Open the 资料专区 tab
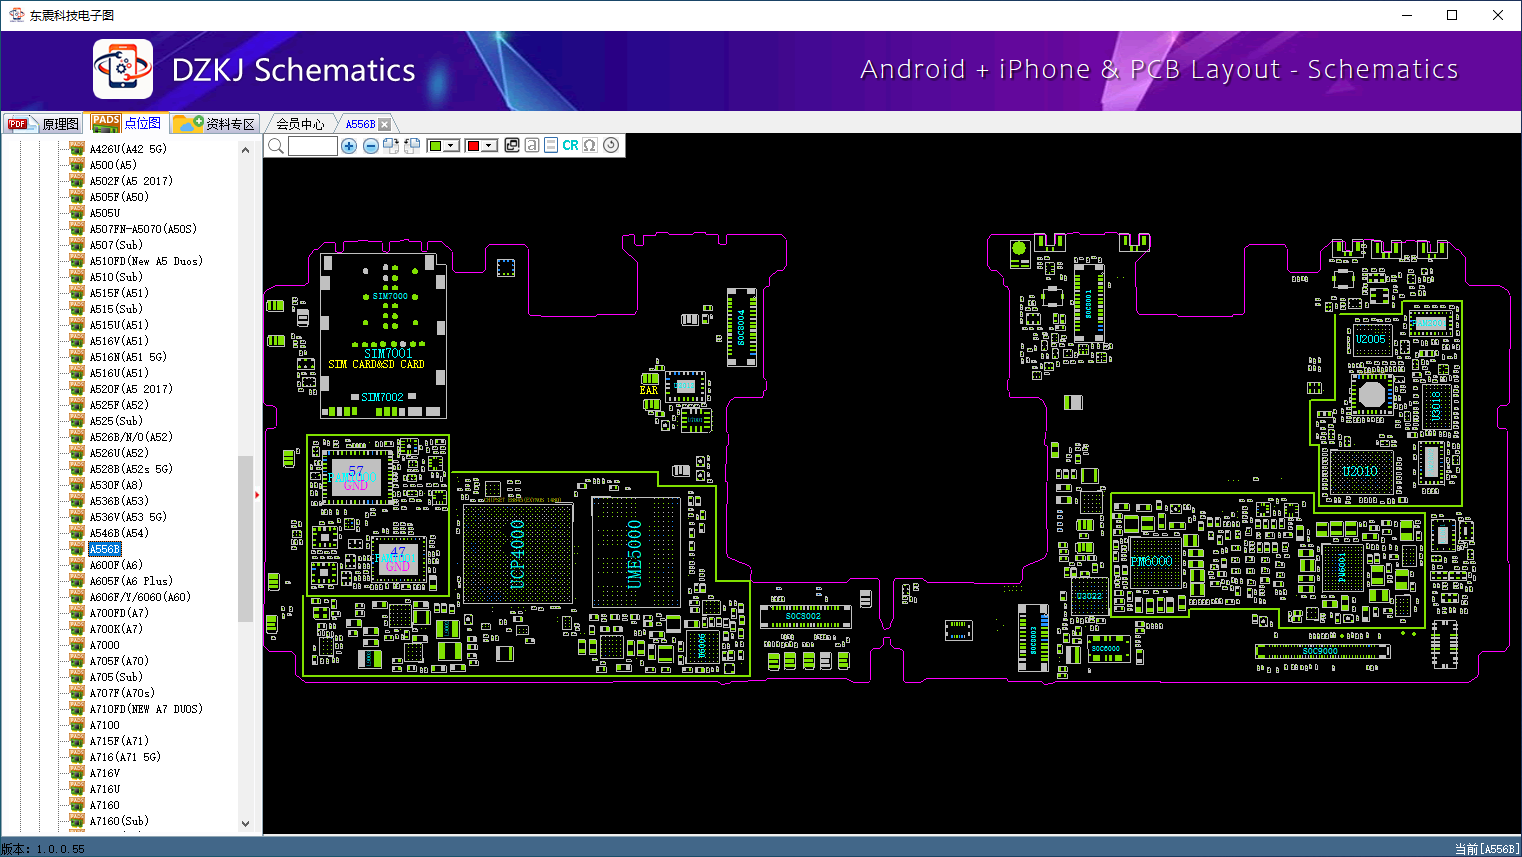 click(215, 124)
